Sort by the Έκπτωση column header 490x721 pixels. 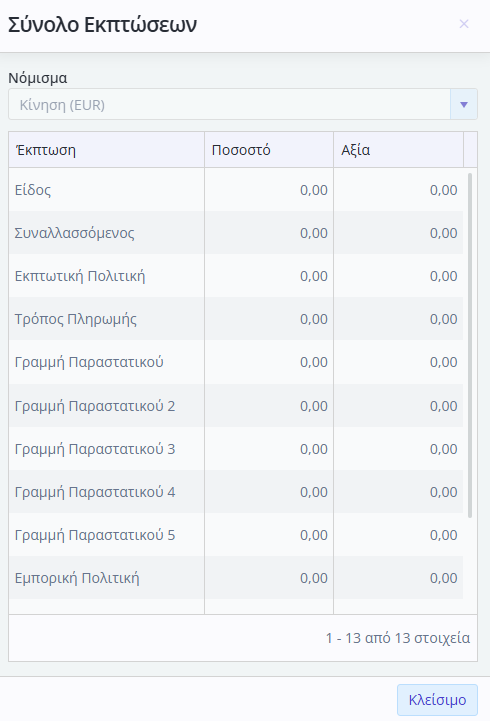point(106,150)
